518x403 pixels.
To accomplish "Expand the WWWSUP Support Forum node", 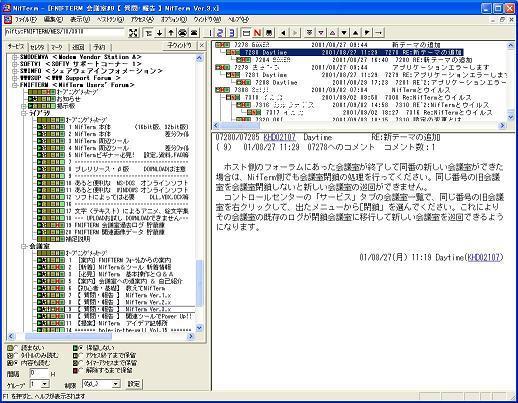I will click(15, 78).
